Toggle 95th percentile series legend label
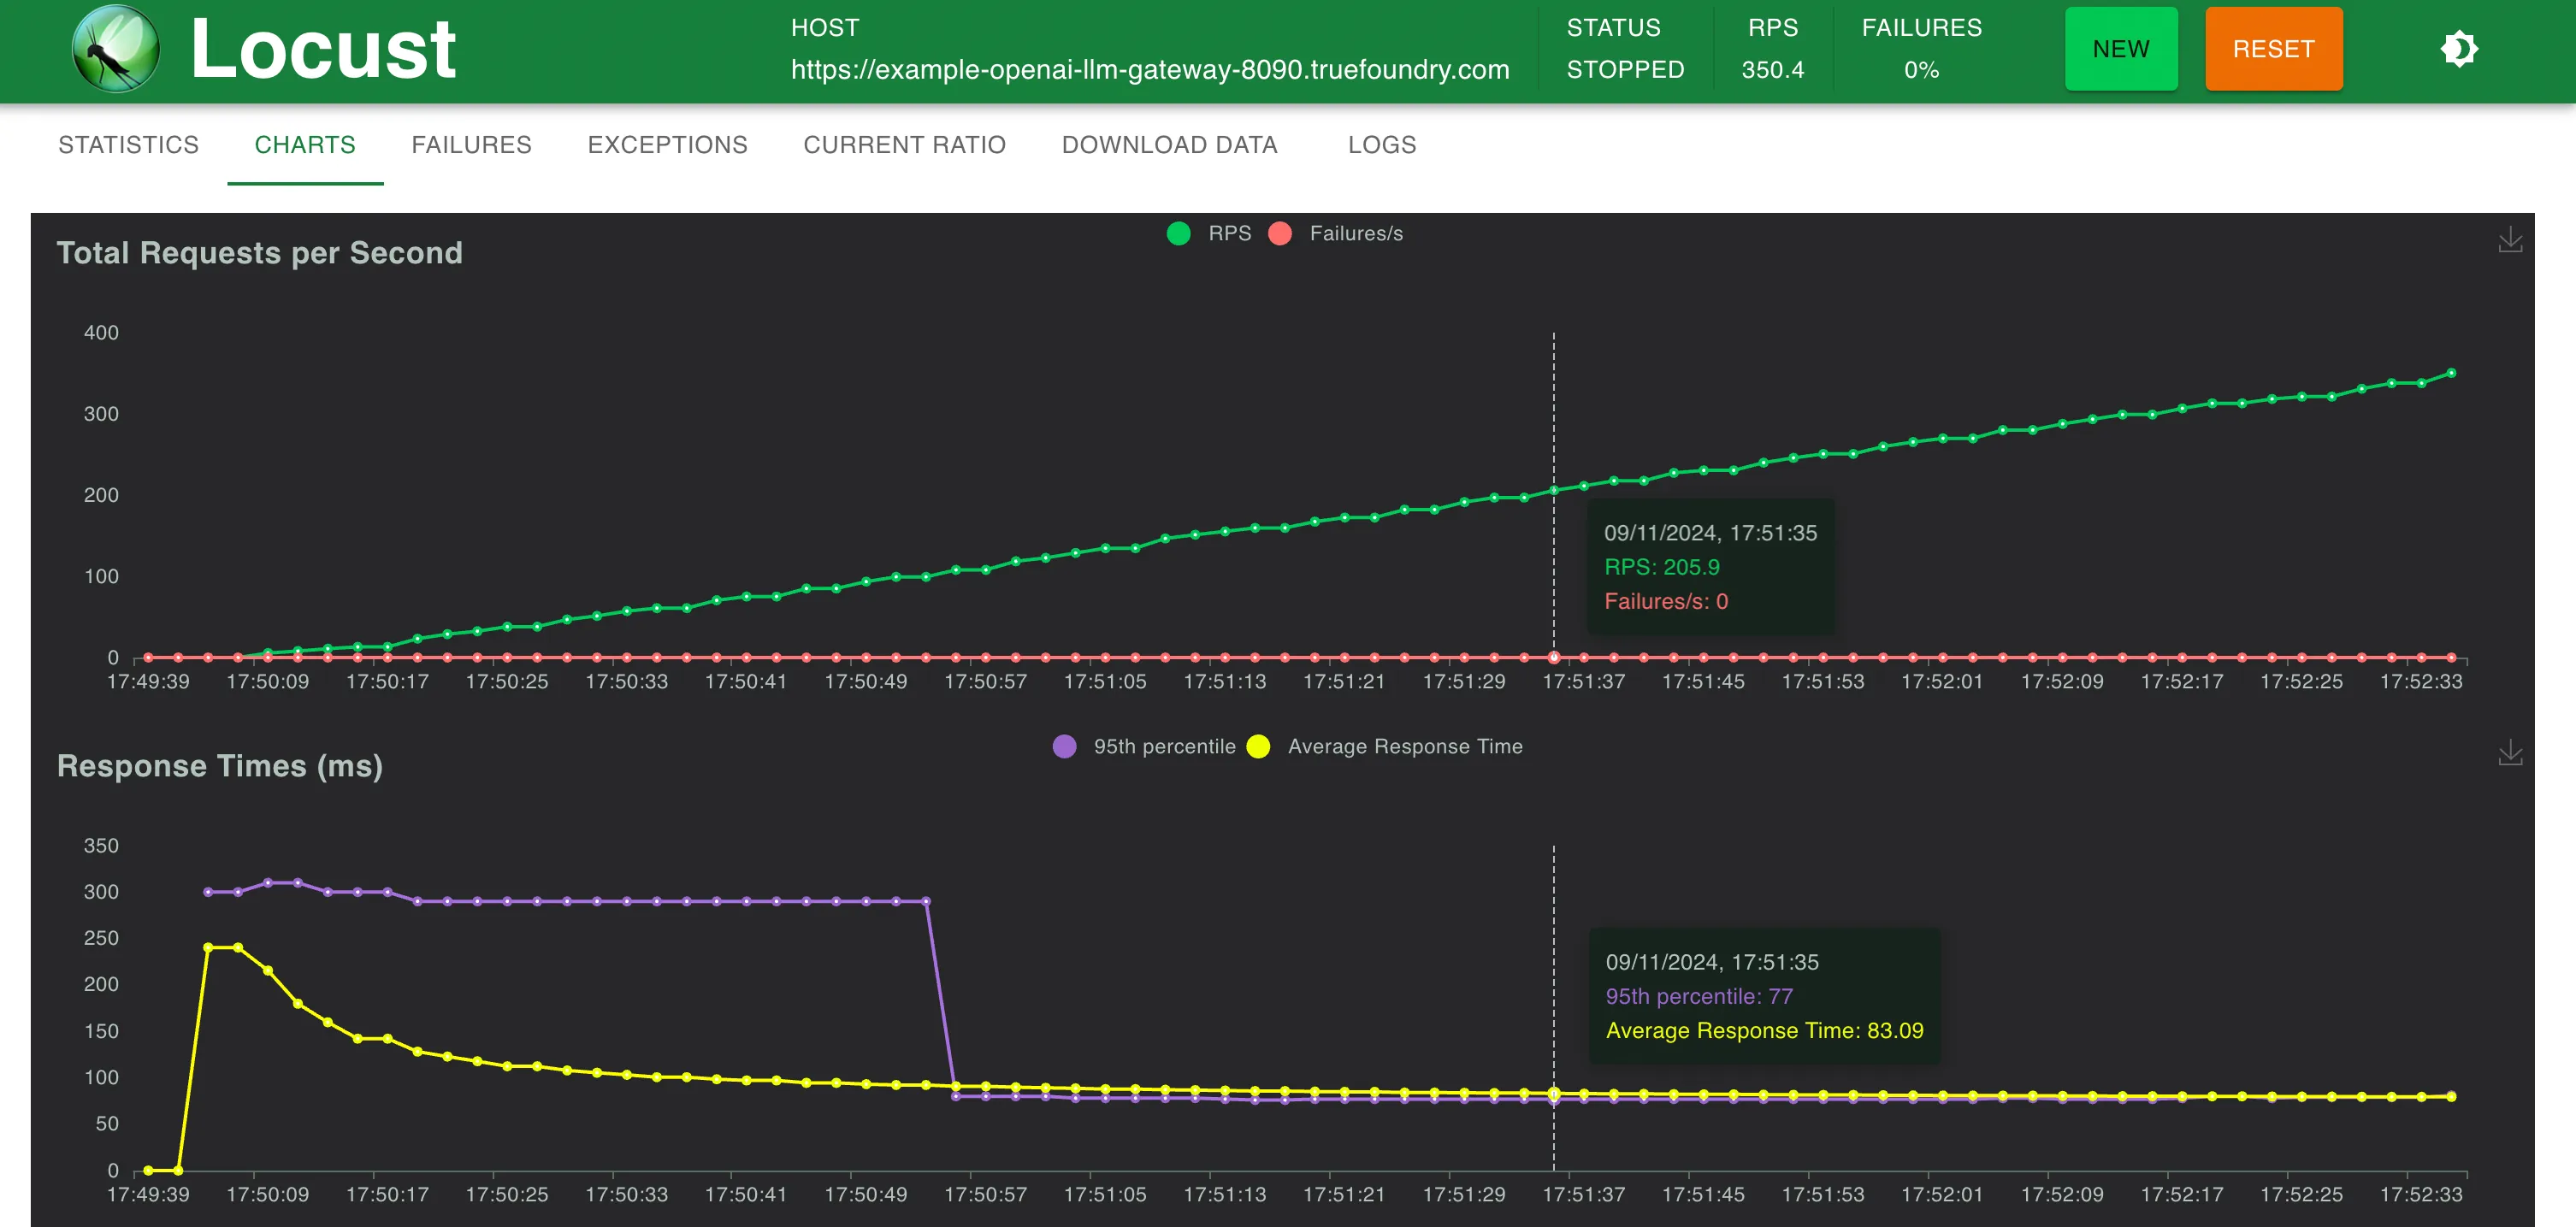Screen dimensions: 2576x1227 (1164, 746)
